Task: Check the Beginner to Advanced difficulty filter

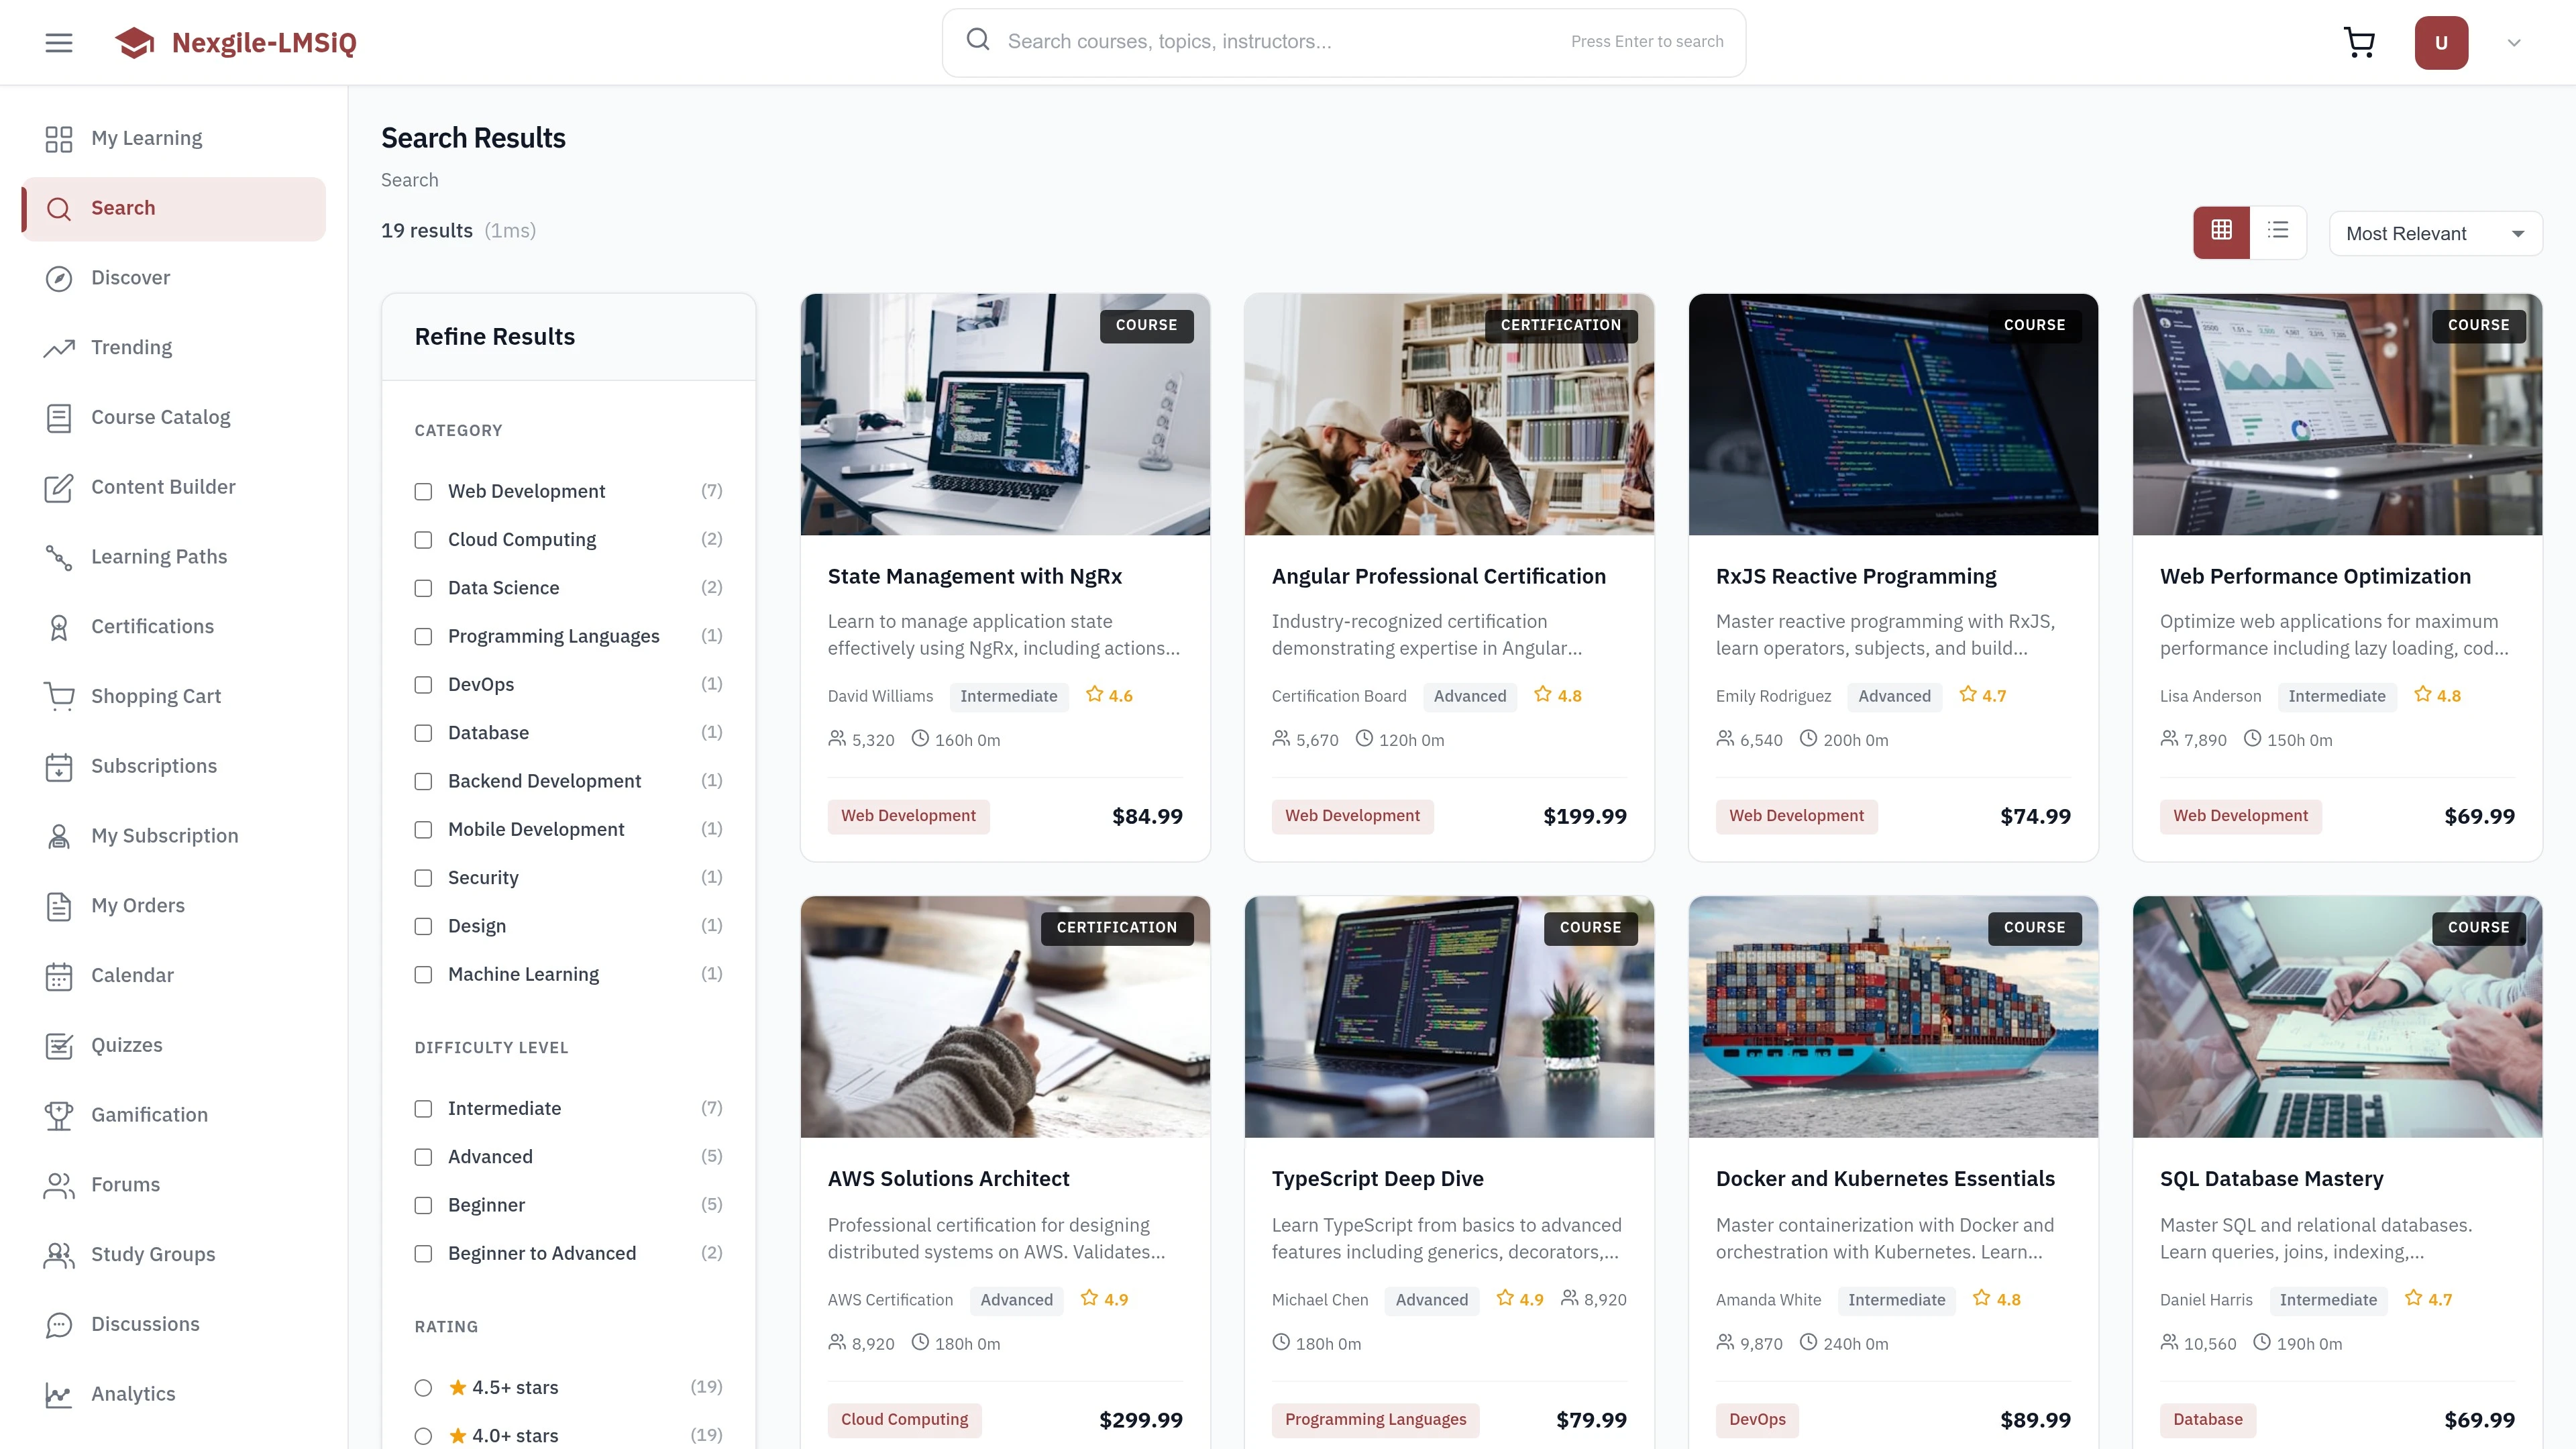Action: coord(423,1254)
